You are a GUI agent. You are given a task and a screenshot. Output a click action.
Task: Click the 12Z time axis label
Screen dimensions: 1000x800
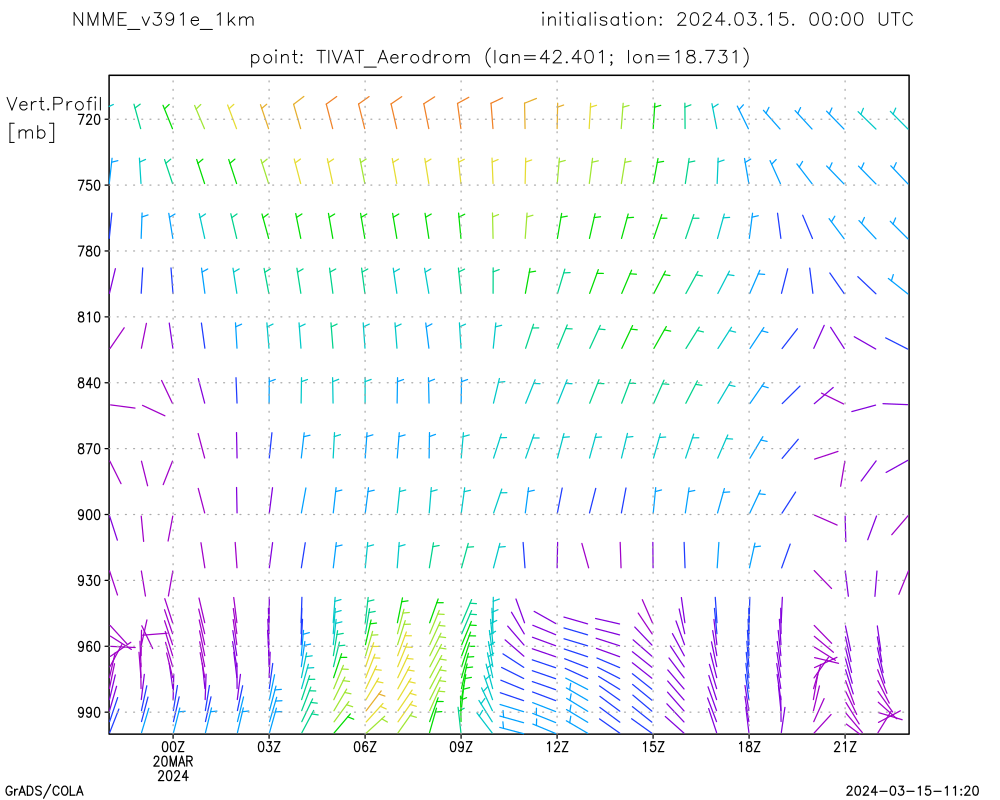pos(557,747)
